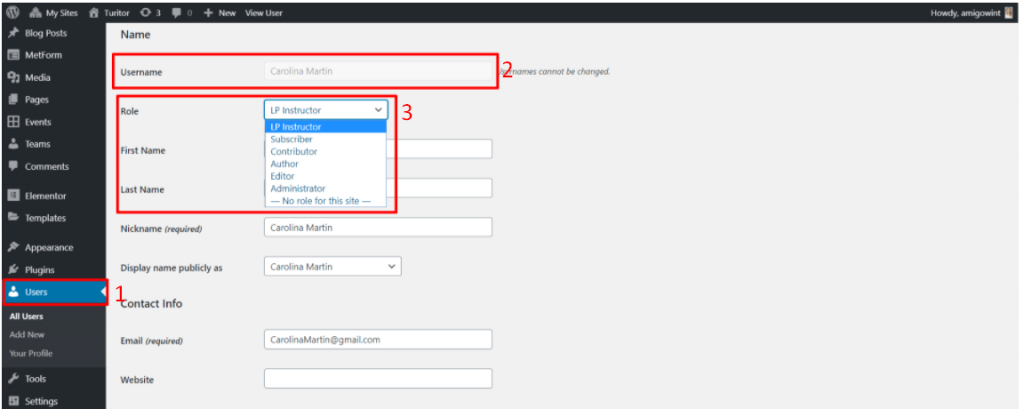Open the New content menu
Screen dimensions: 1024x409
click(x=219, y=13)
